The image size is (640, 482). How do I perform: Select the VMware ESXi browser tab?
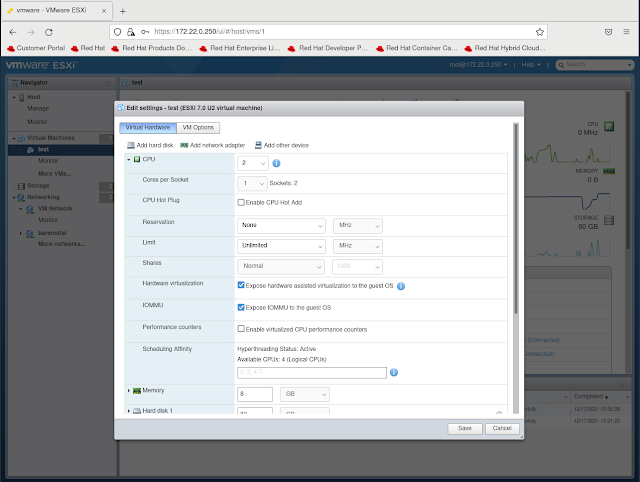[57, 11]
